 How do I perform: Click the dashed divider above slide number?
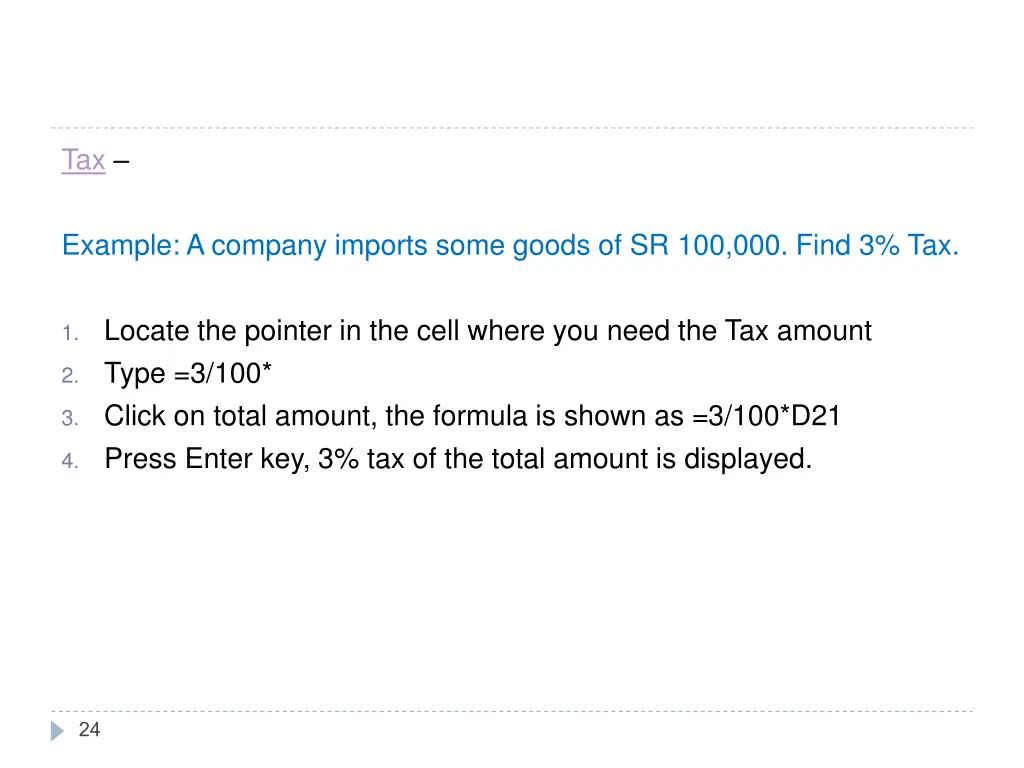coord(512,711)
